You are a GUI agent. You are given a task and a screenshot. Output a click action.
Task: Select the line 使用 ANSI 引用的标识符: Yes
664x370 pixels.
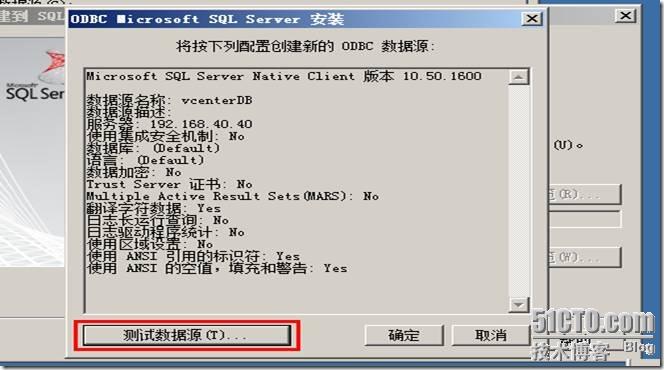tap(193, 256)
